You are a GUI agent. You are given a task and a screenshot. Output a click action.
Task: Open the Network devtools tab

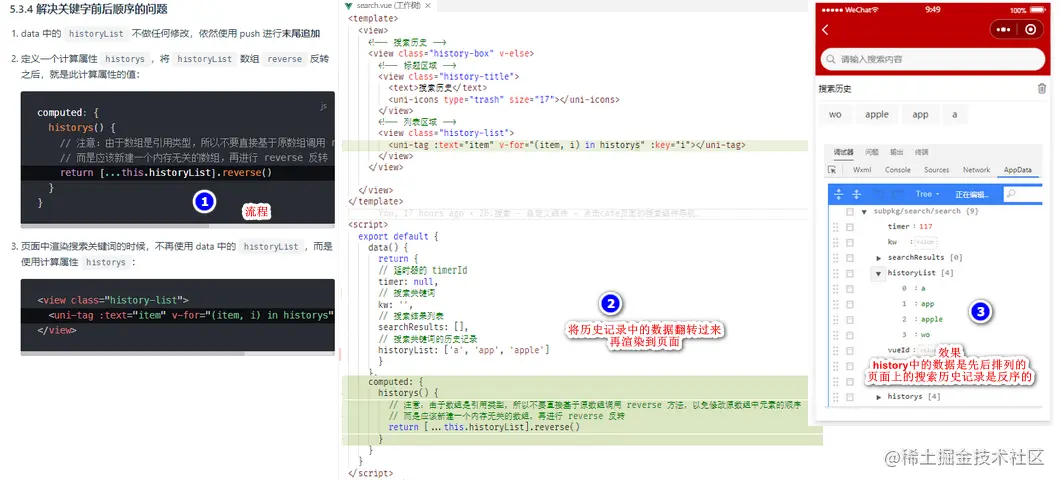[x=976, y=170]
